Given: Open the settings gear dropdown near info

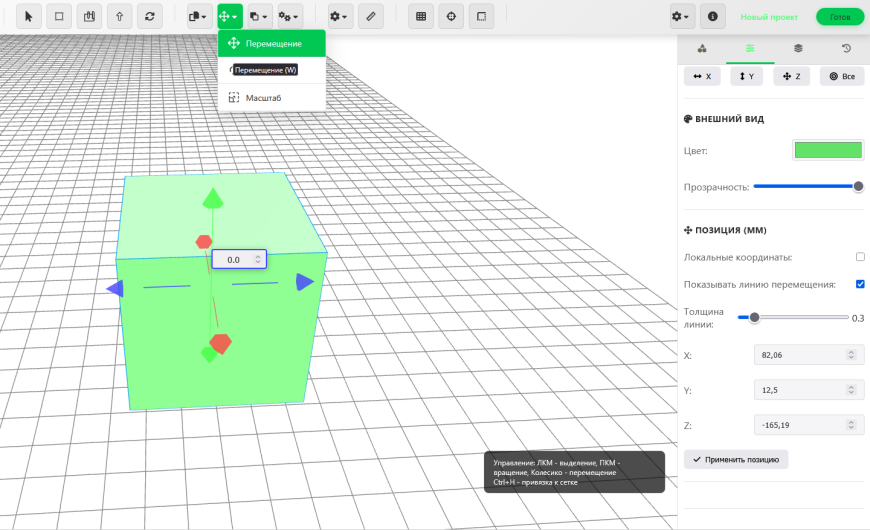Looking at the screenshot, I should (x=681, y=17).
